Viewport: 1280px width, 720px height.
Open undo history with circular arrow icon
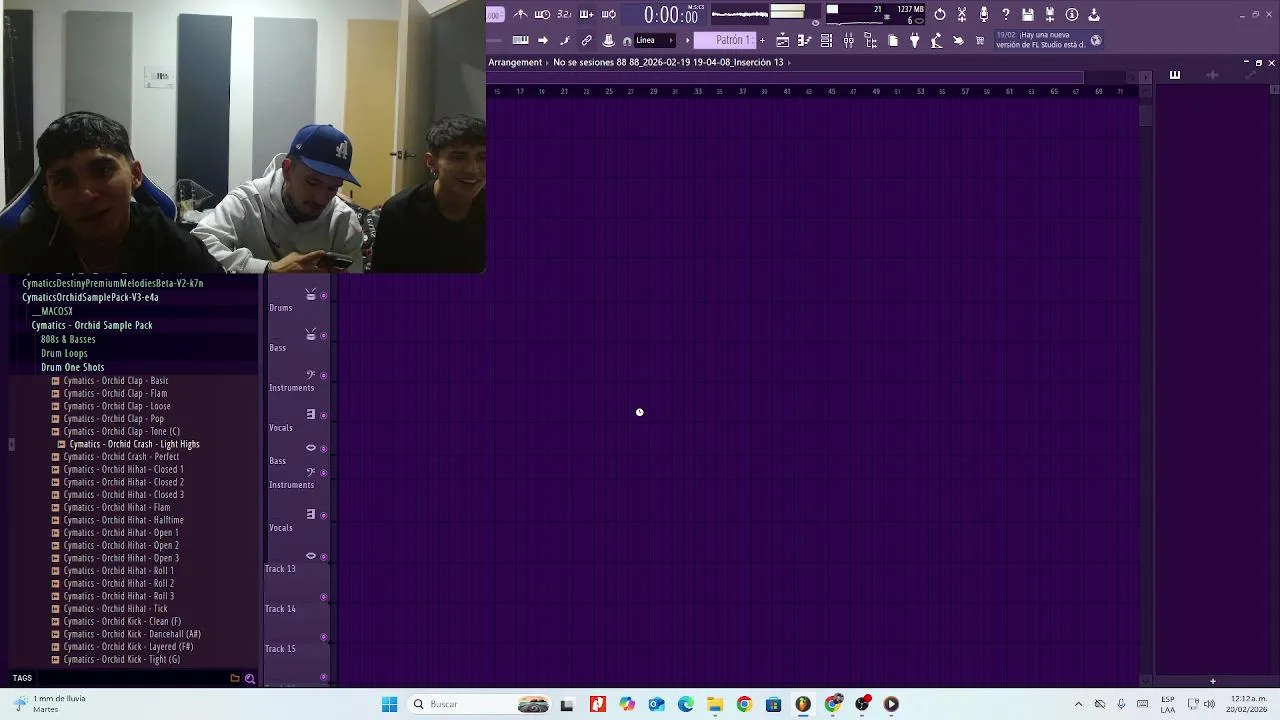[939, 15]
